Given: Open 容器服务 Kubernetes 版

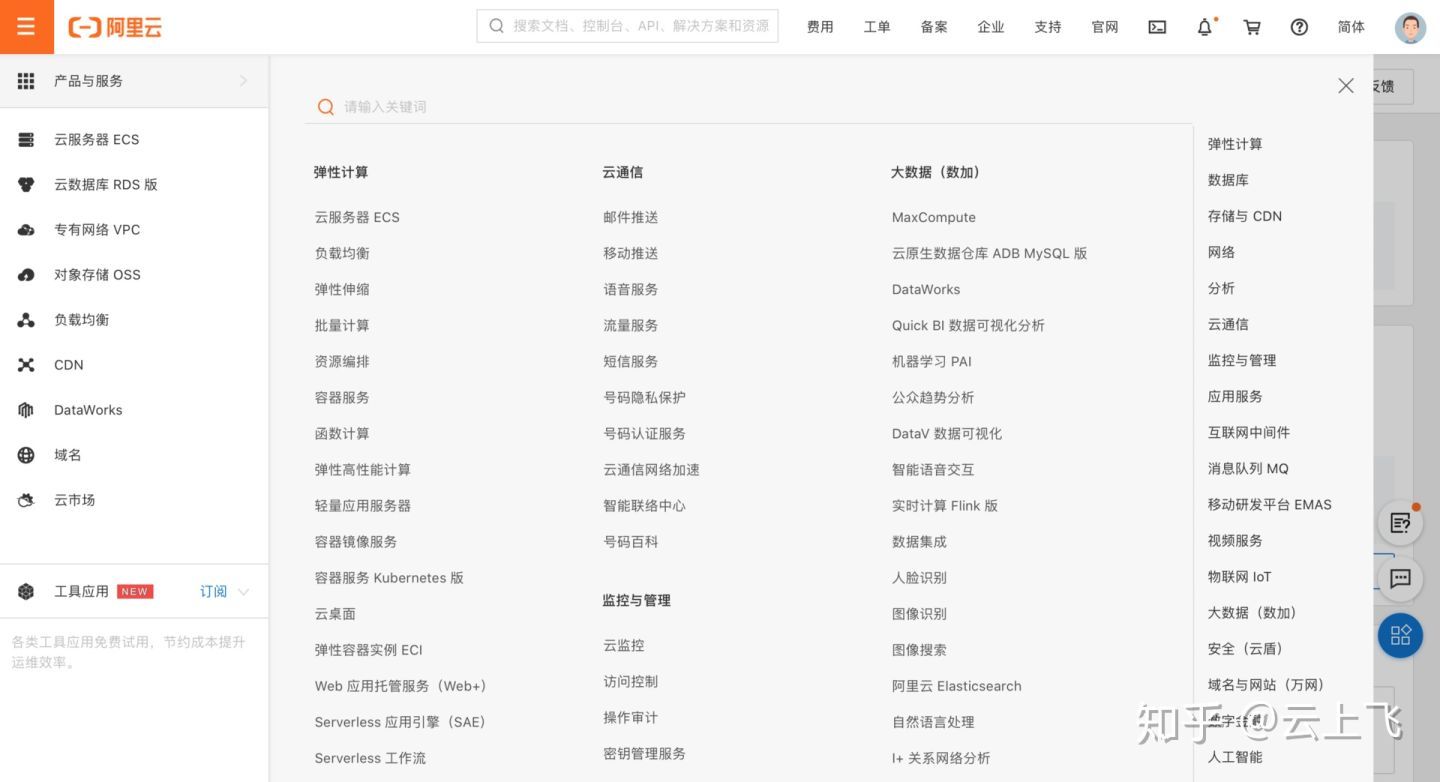Looking at the screenshot, I should point(389,578).
